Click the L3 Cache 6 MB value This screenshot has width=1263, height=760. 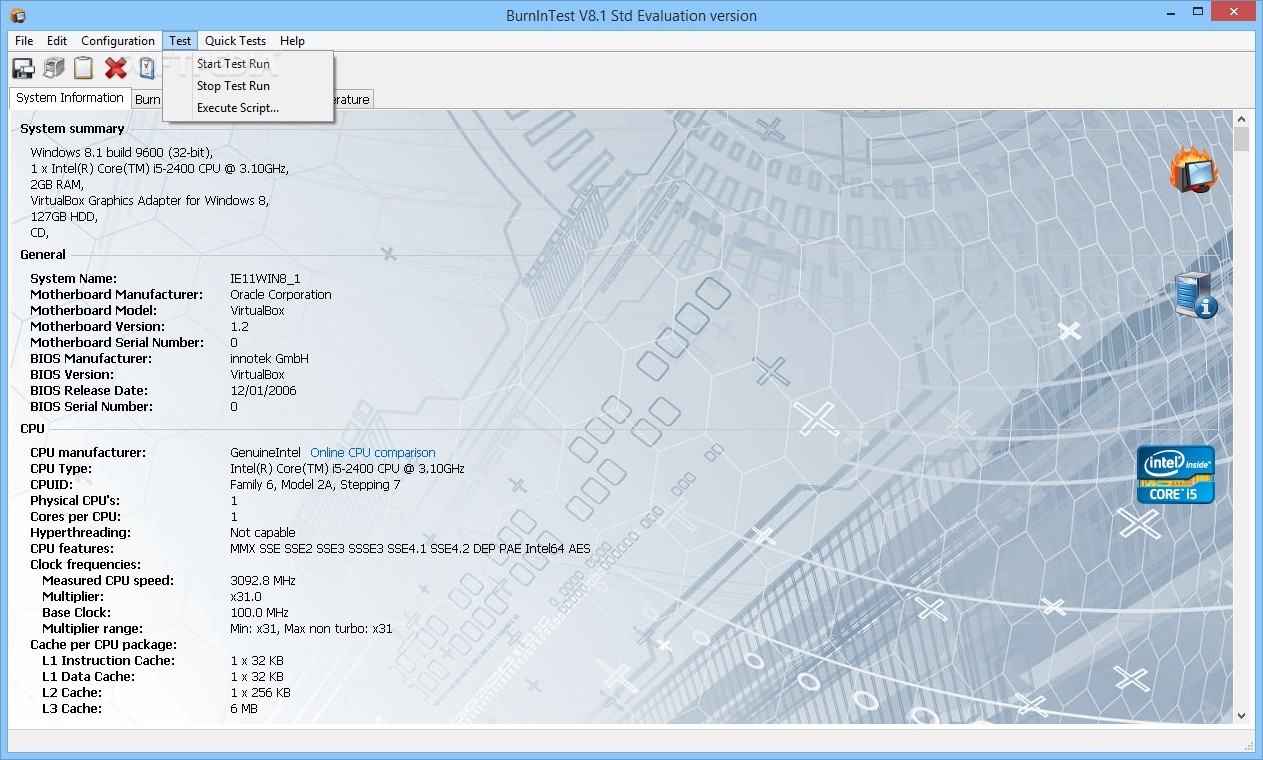[x=244, y=709]
